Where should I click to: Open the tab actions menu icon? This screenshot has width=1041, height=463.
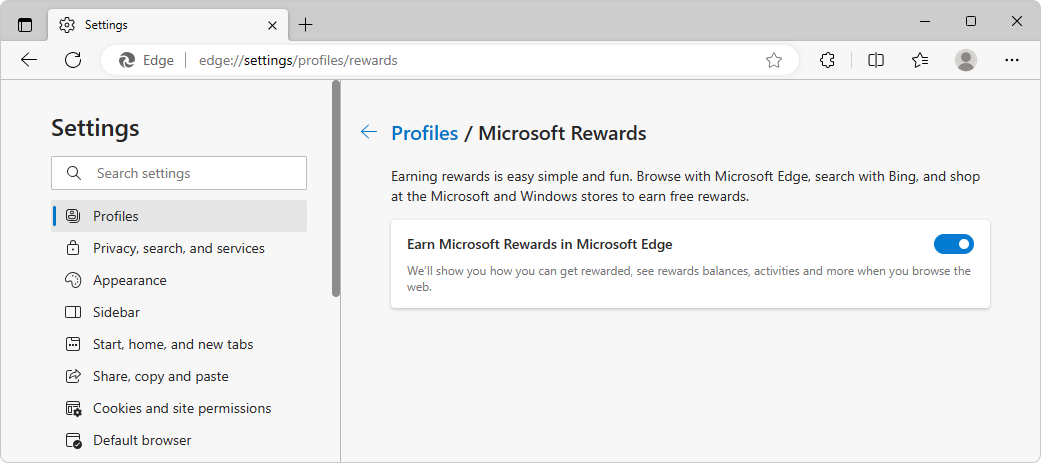[x=25, y=25]
